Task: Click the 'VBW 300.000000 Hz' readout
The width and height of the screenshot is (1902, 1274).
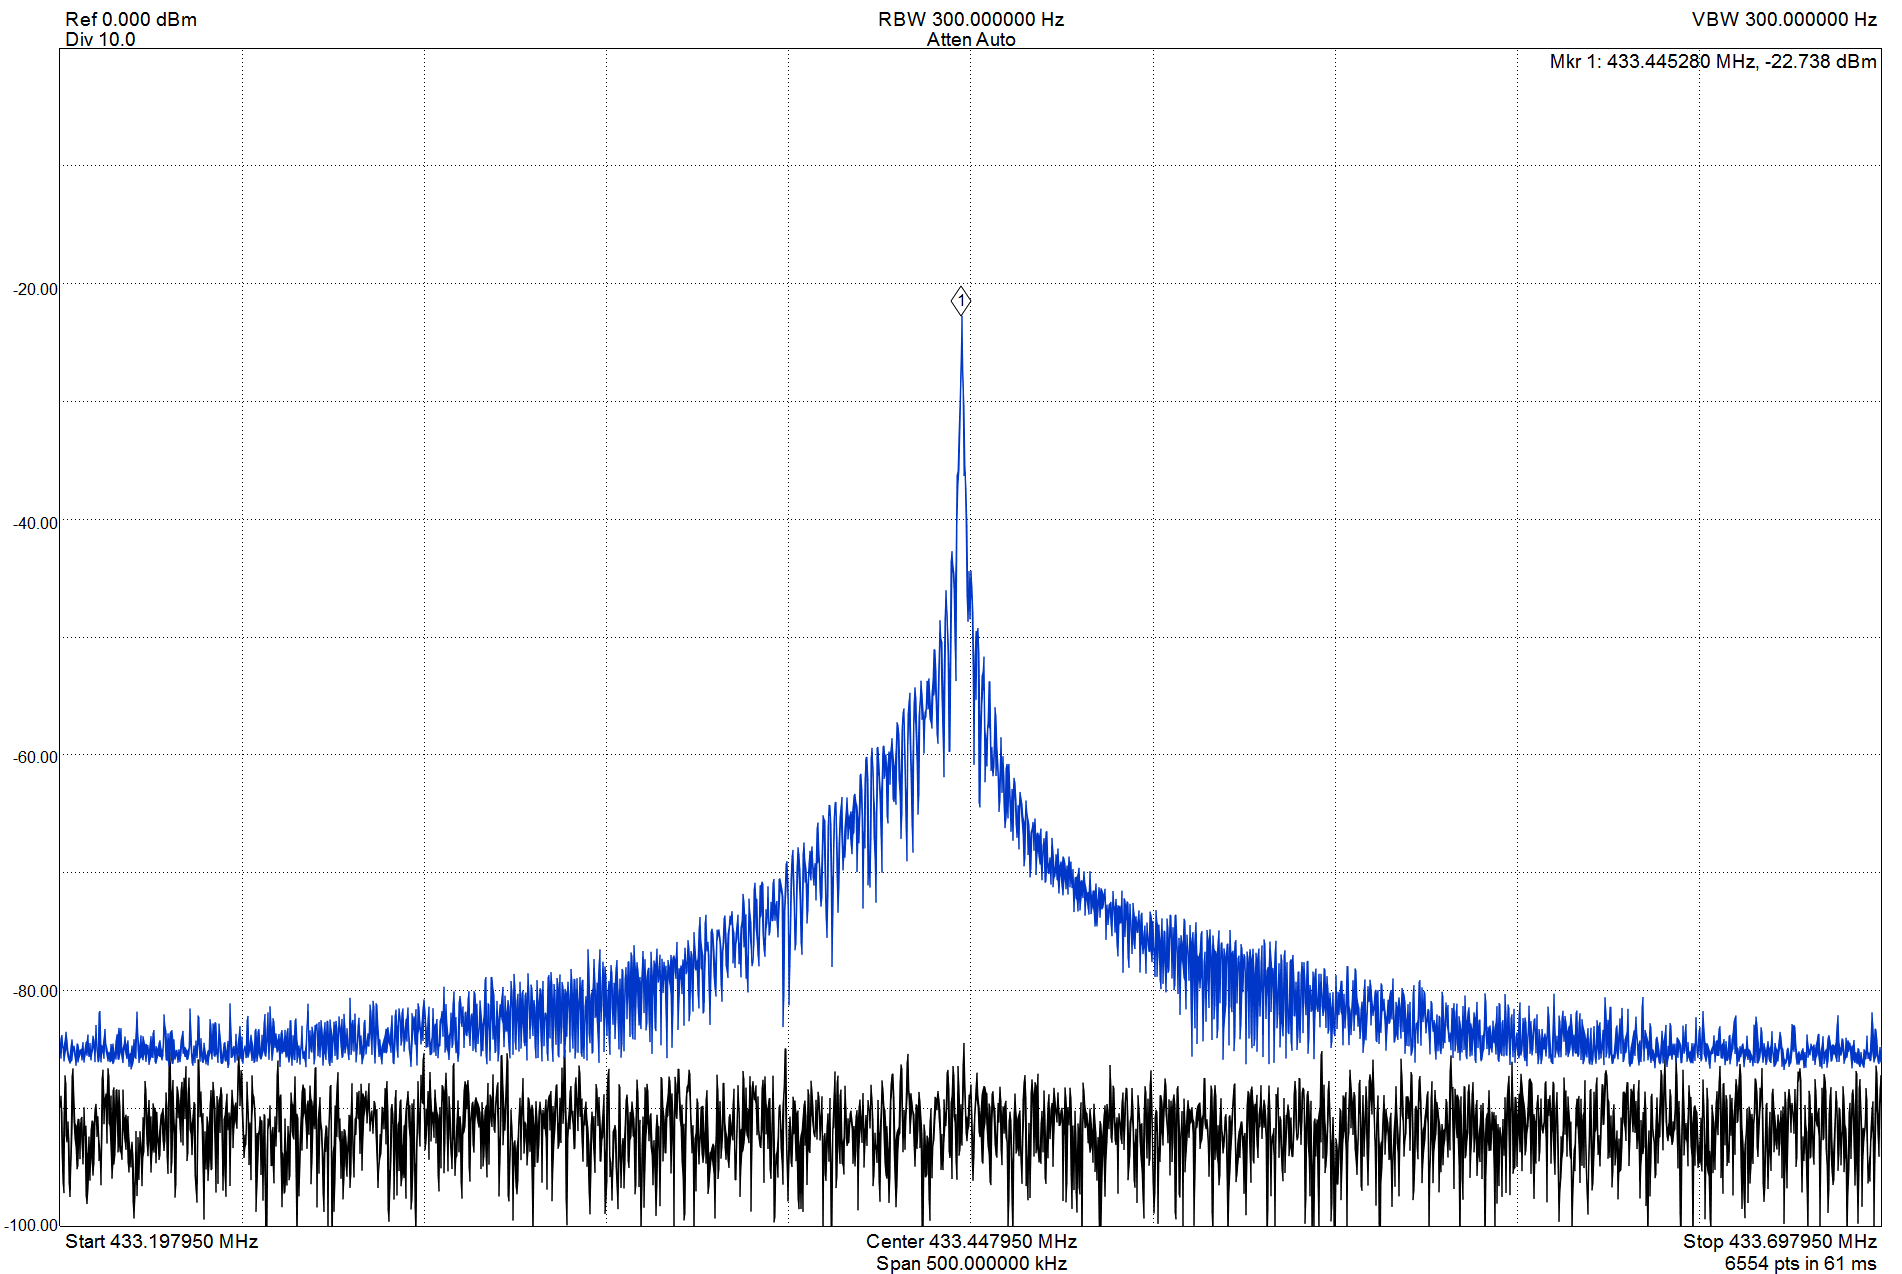Action: point(1784,19)
